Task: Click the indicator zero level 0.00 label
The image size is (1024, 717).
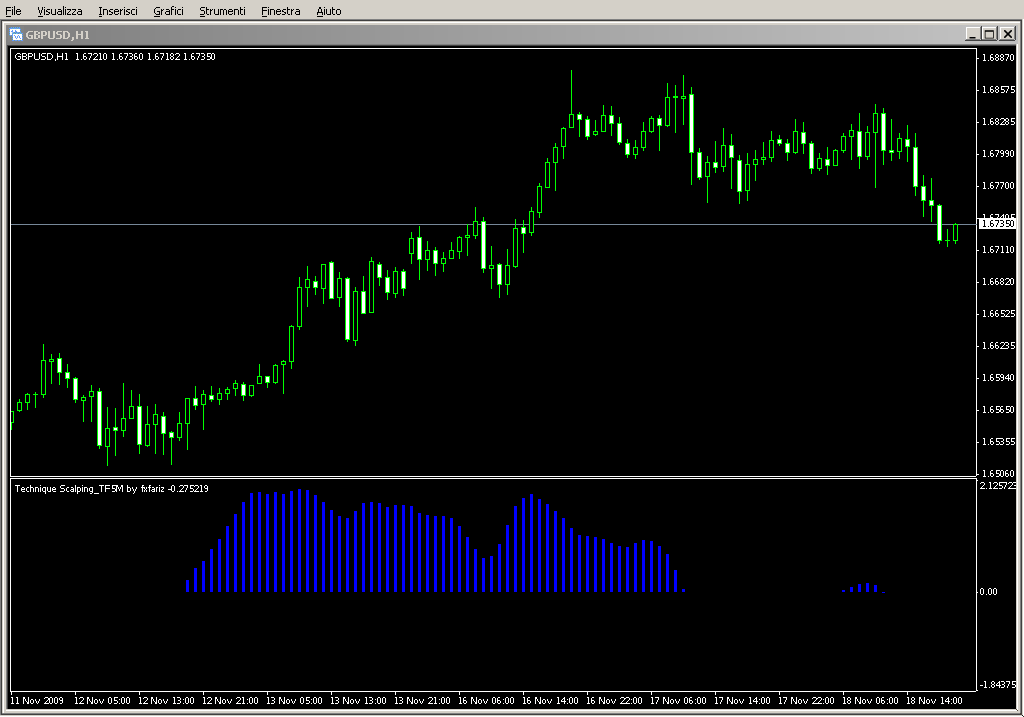Action: point(988,592)
